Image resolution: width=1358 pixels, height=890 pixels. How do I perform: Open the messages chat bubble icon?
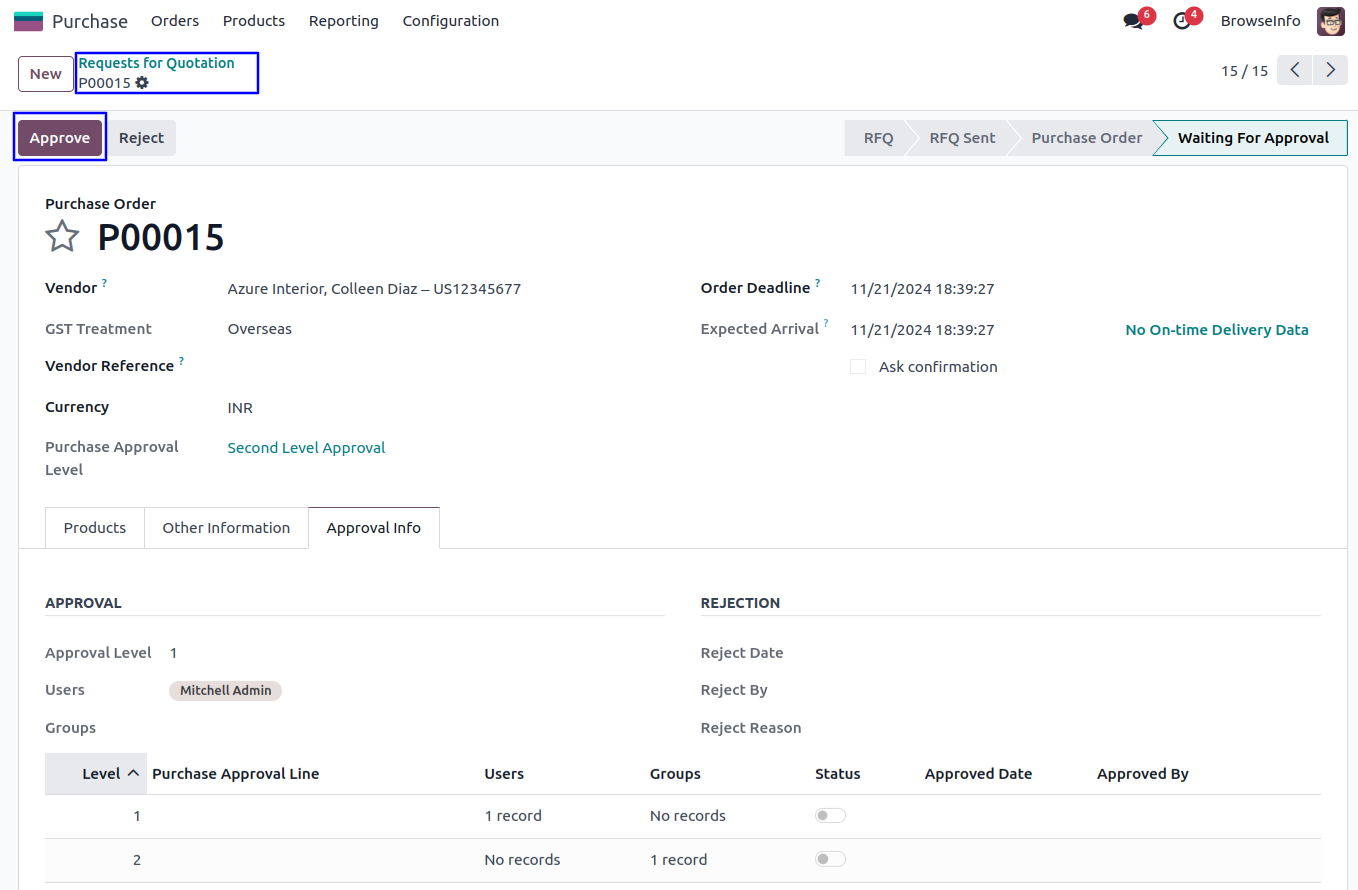coord(1133,21)
